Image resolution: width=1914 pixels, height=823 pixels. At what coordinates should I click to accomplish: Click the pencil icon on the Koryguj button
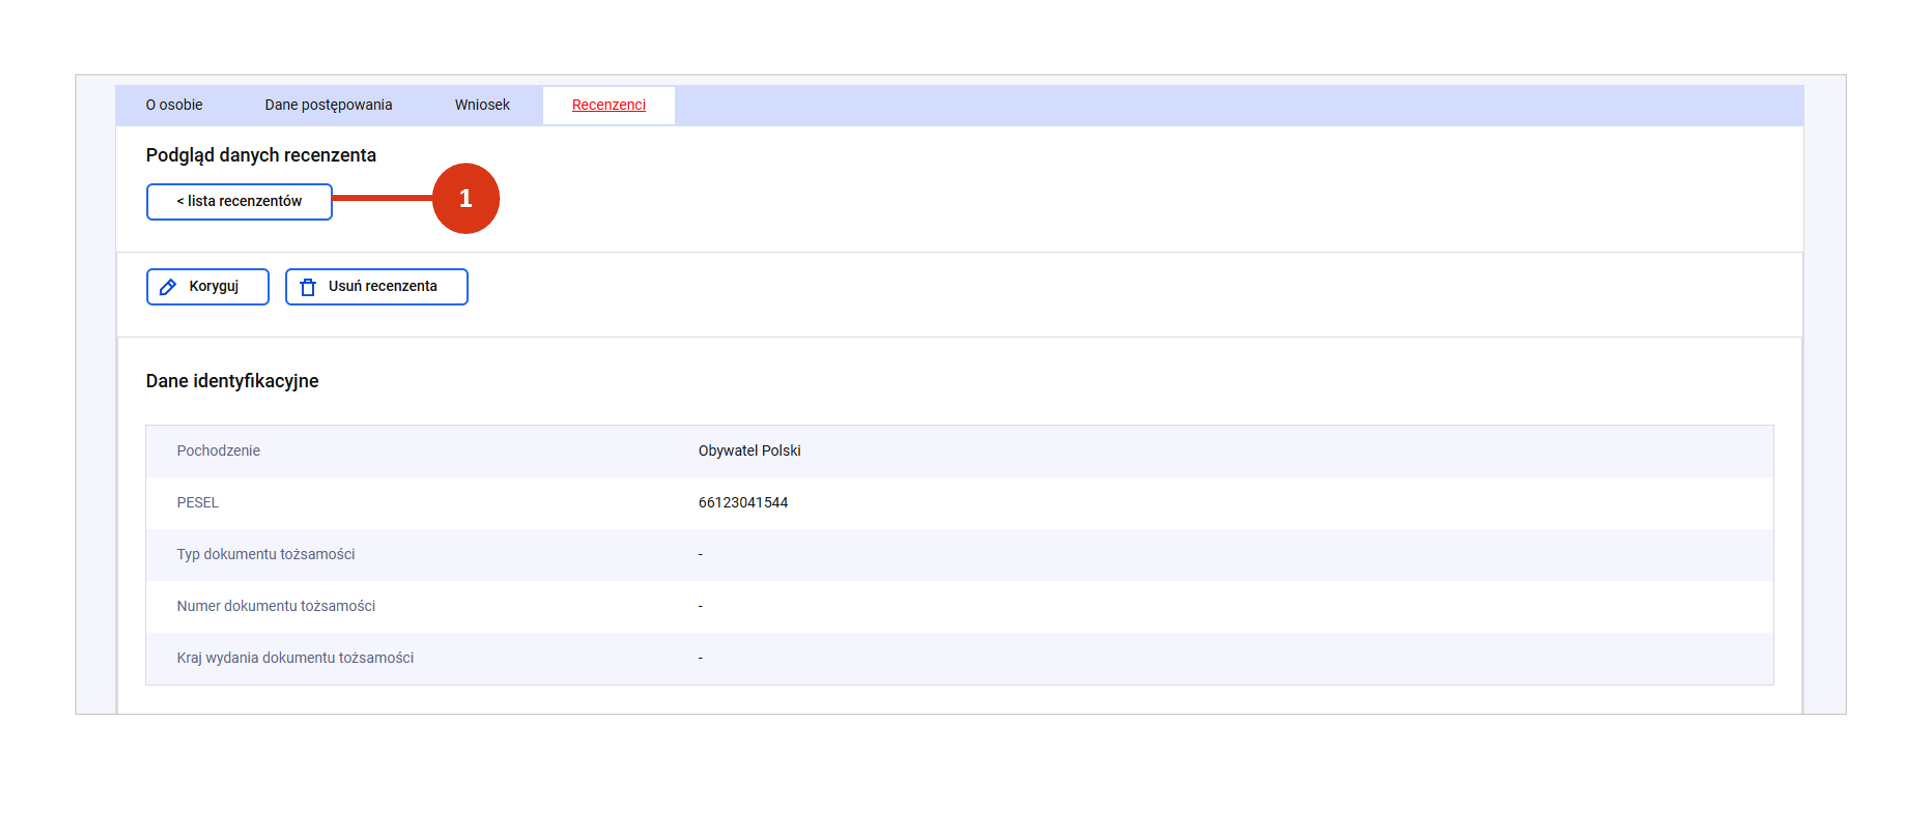coord(168,287)
